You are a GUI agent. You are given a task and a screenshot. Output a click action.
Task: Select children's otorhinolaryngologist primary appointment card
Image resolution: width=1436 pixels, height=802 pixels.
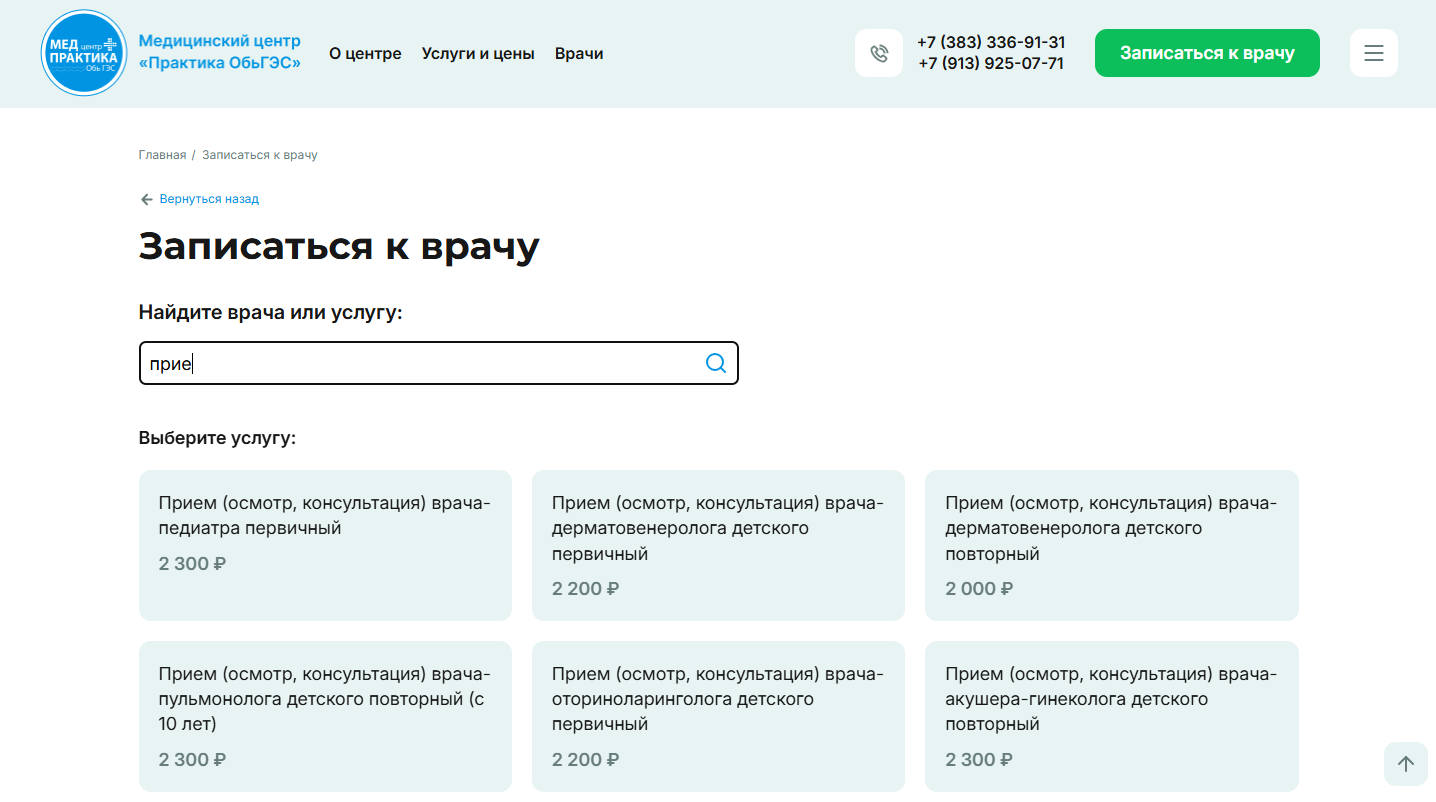pos(718,716)
